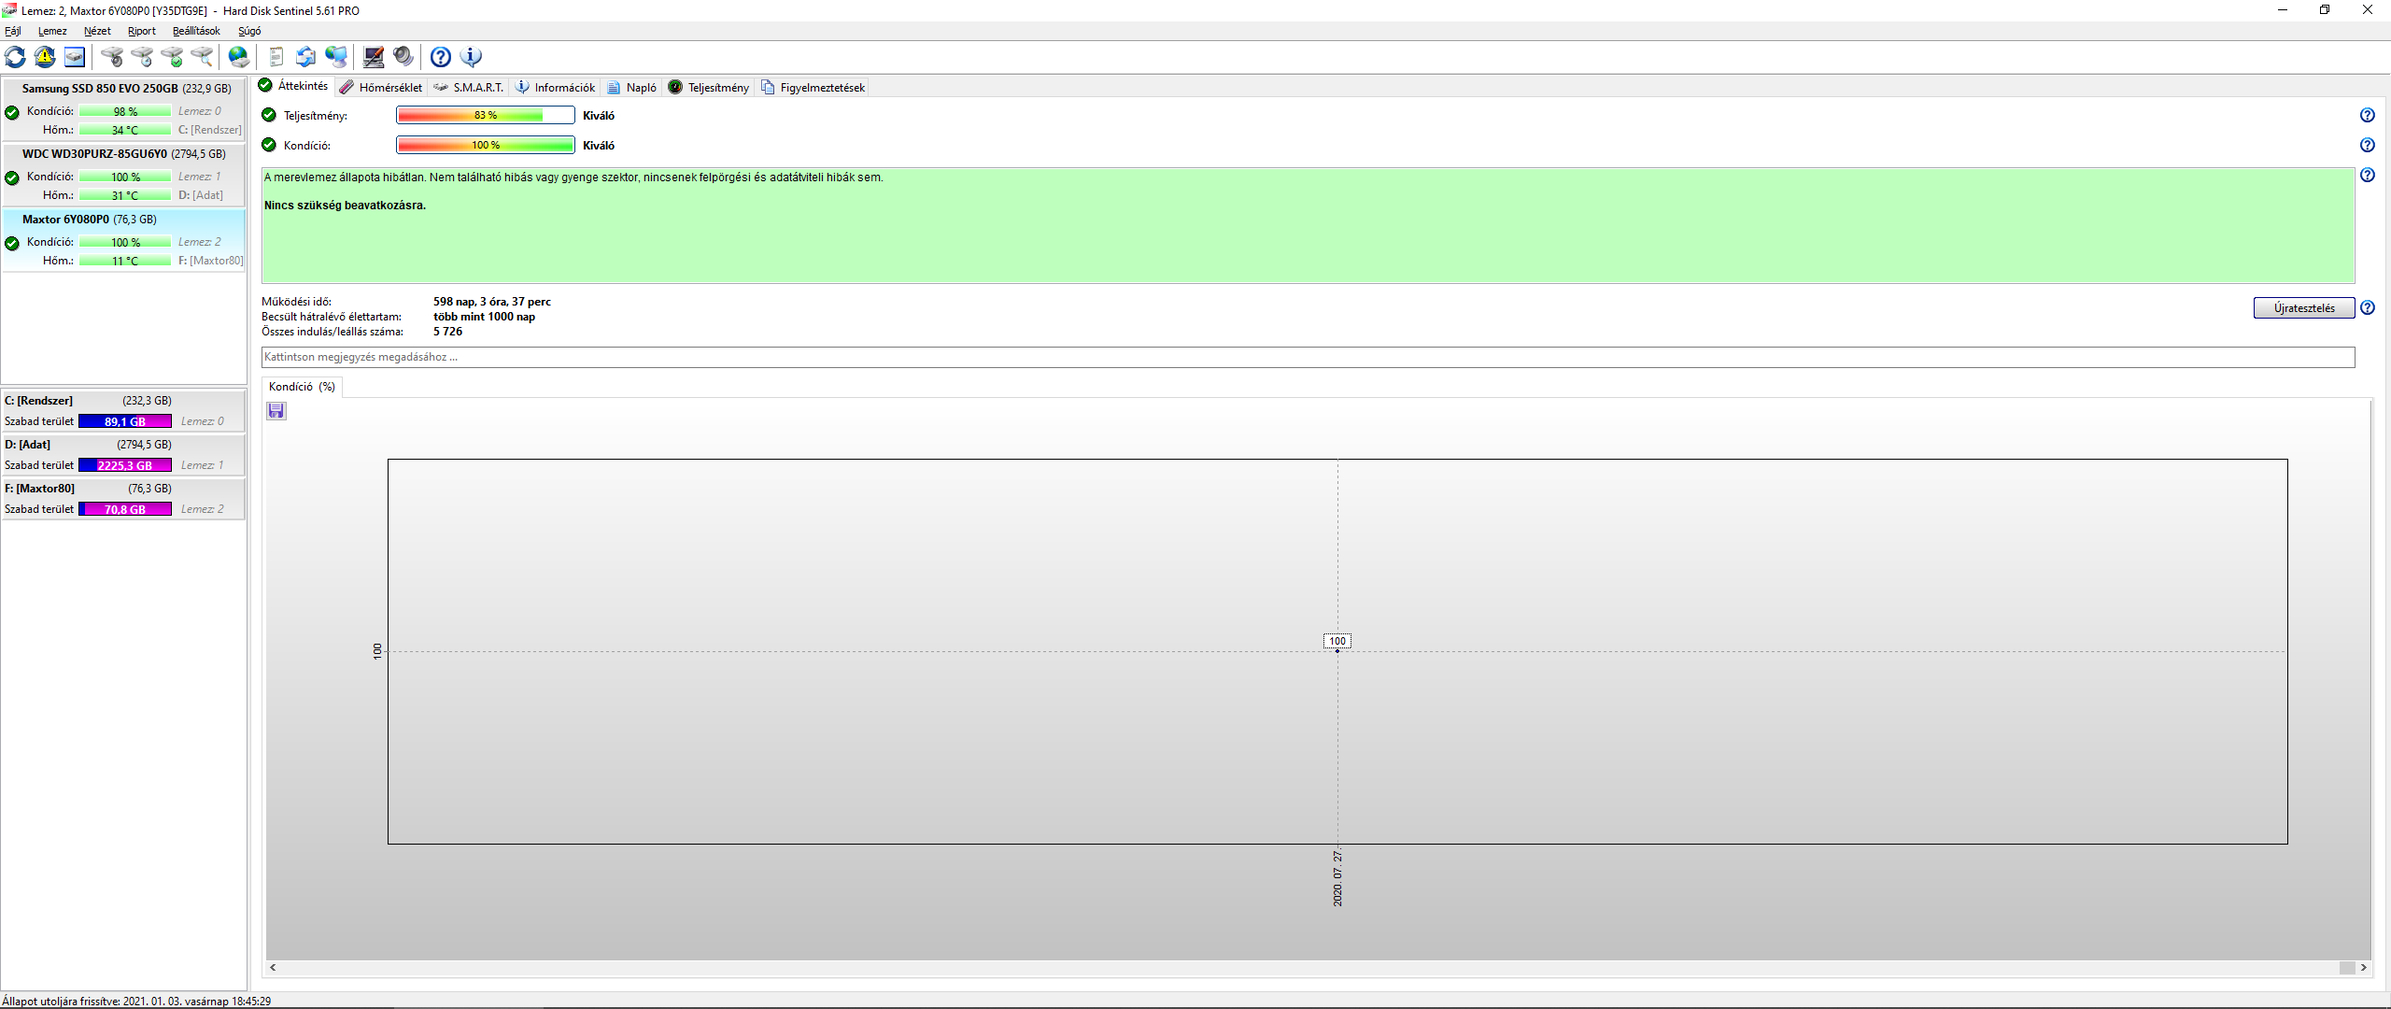The image size is (2391, 1009).
Task: Click the 83 % performance bar
Action: point(485,115)
